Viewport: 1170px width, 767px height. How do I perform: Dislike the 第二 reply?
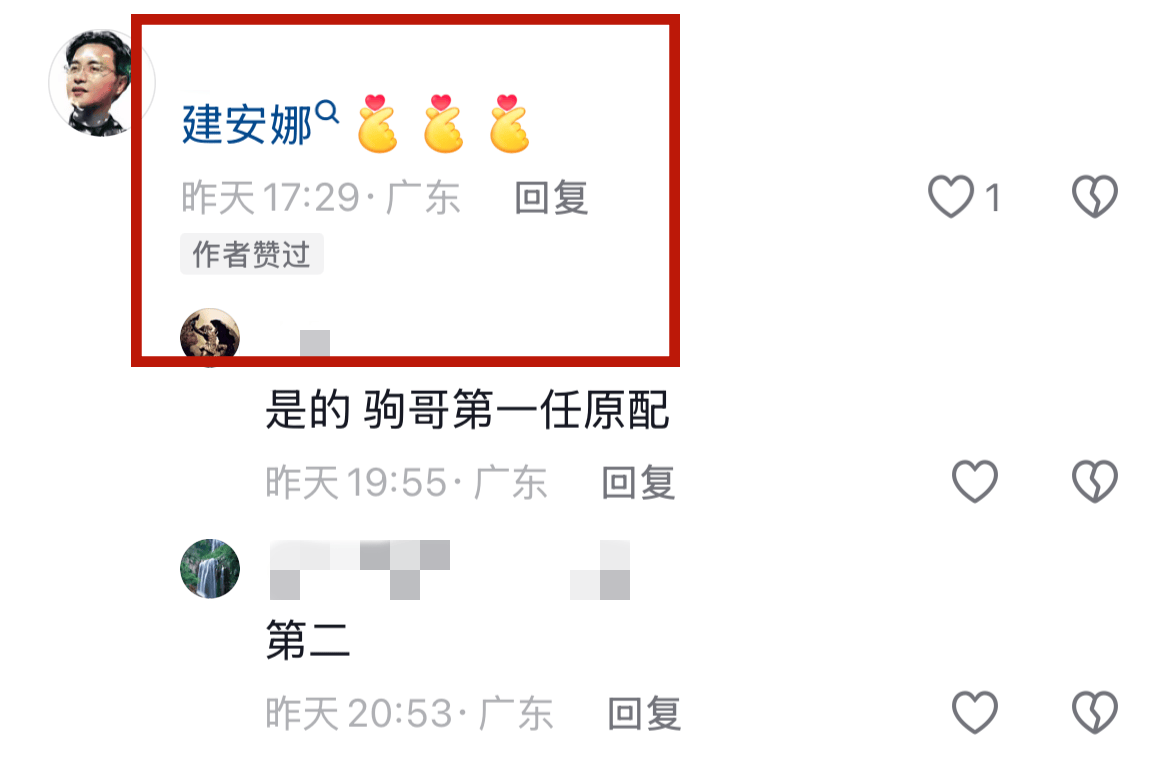(1095, 713)
